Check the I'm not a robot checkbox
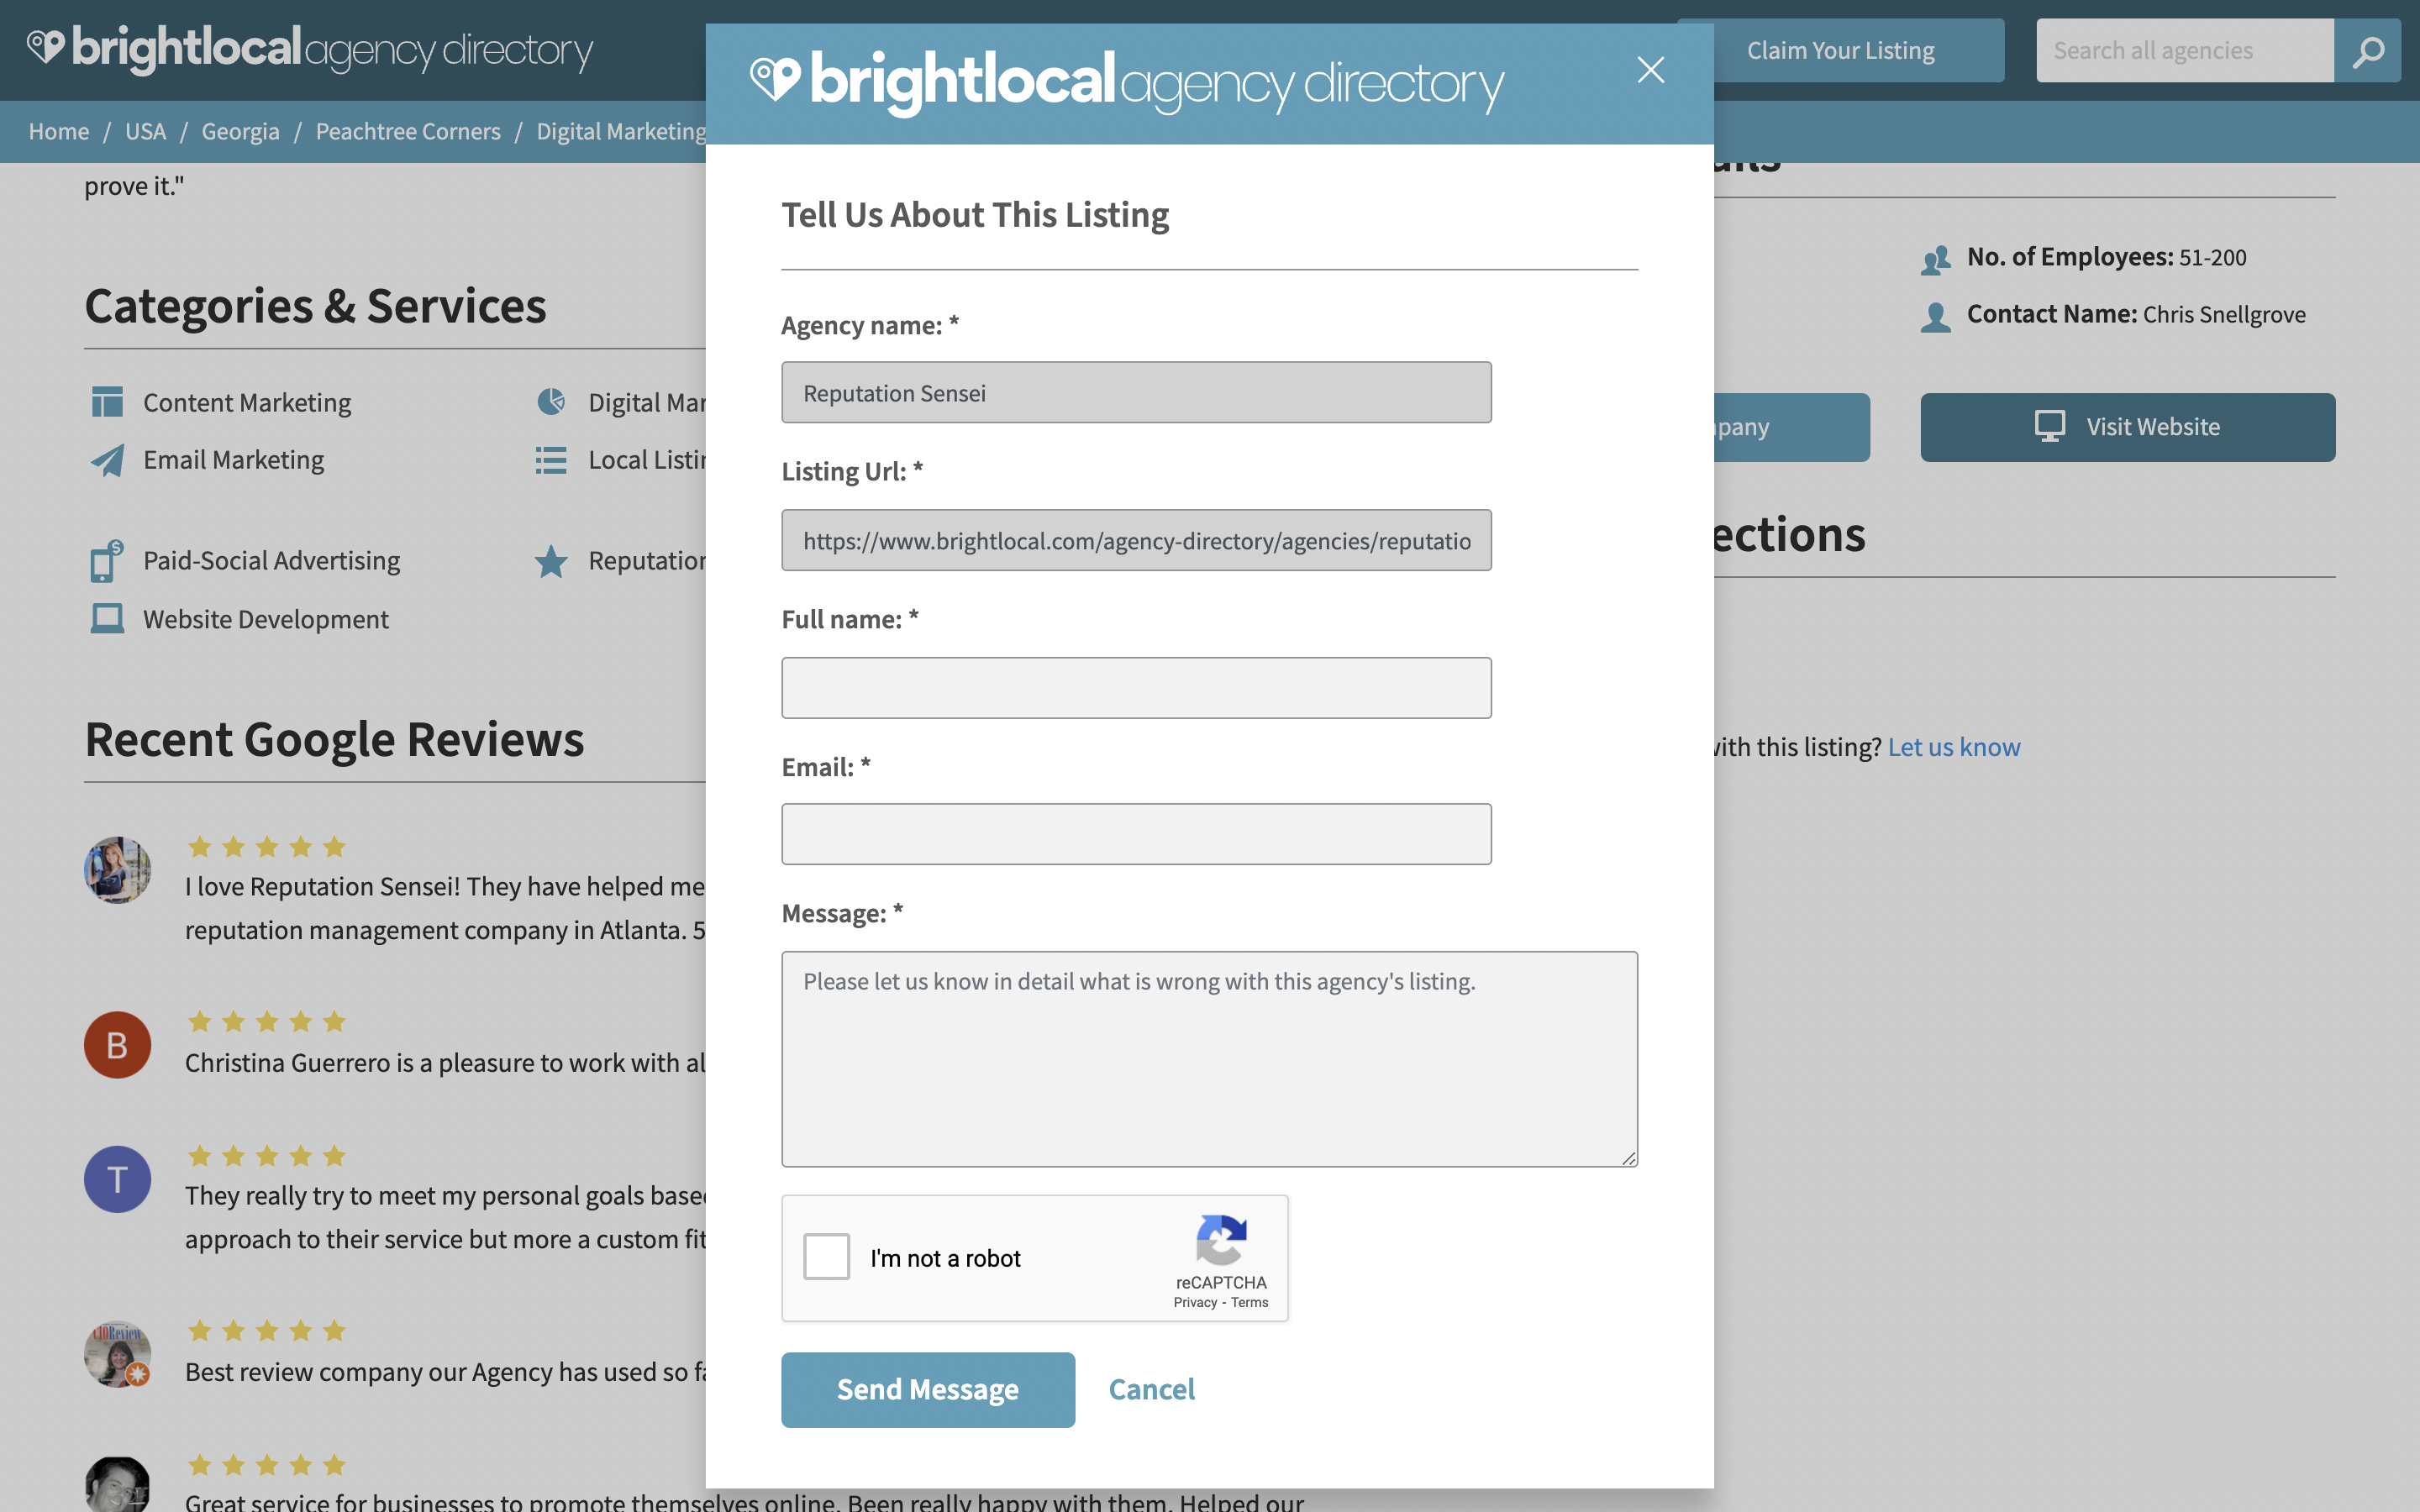 [826, 1257]
